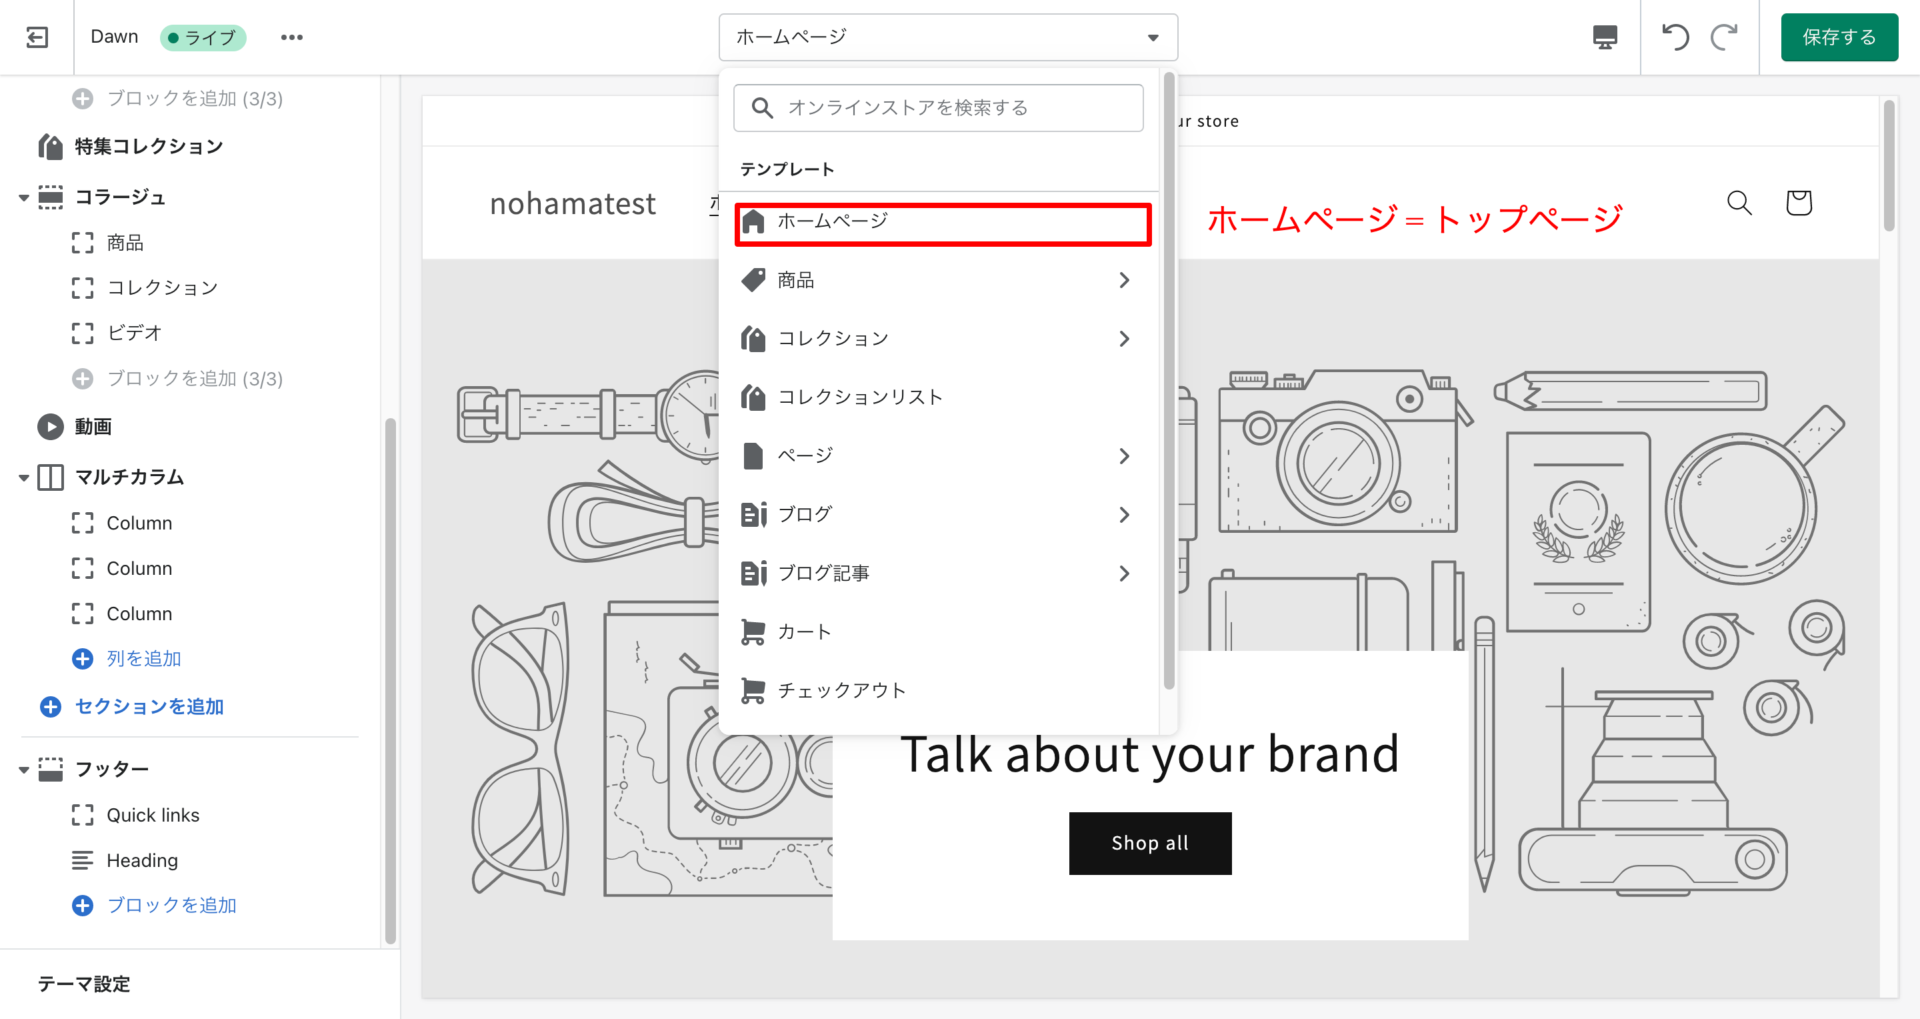This screenshot has width=1920, height=1019.
Task: Click the セクションを追加 link
Action: point(149,707)
